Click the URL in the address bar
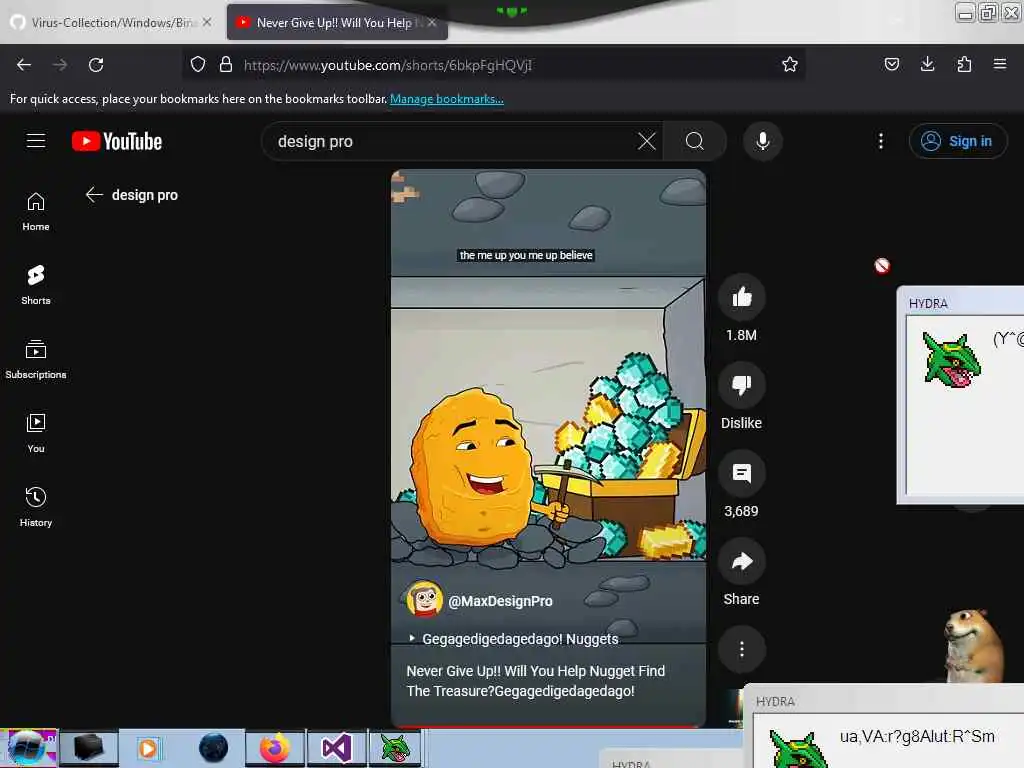 388,65
